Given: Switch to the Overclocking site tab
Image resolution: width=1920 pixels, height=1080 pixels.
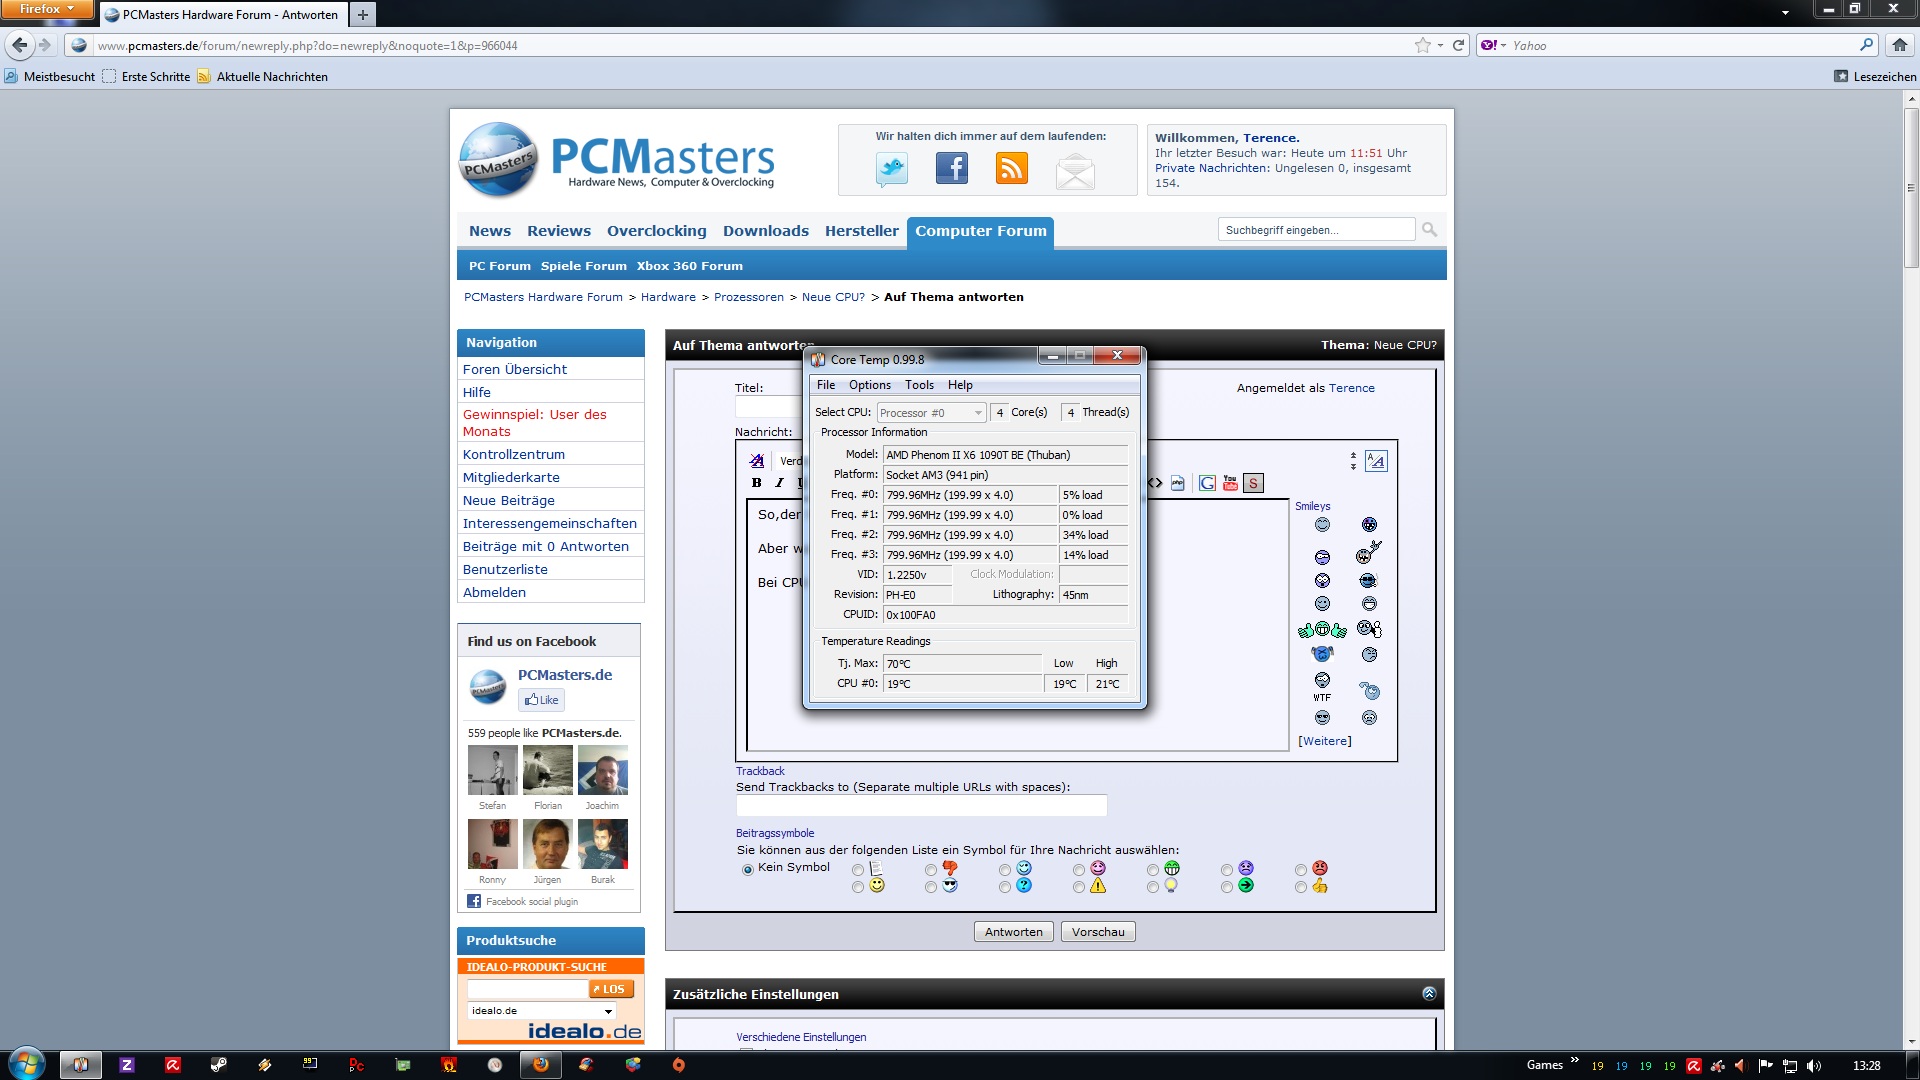Looking at the screenshot, I should 656,231.
